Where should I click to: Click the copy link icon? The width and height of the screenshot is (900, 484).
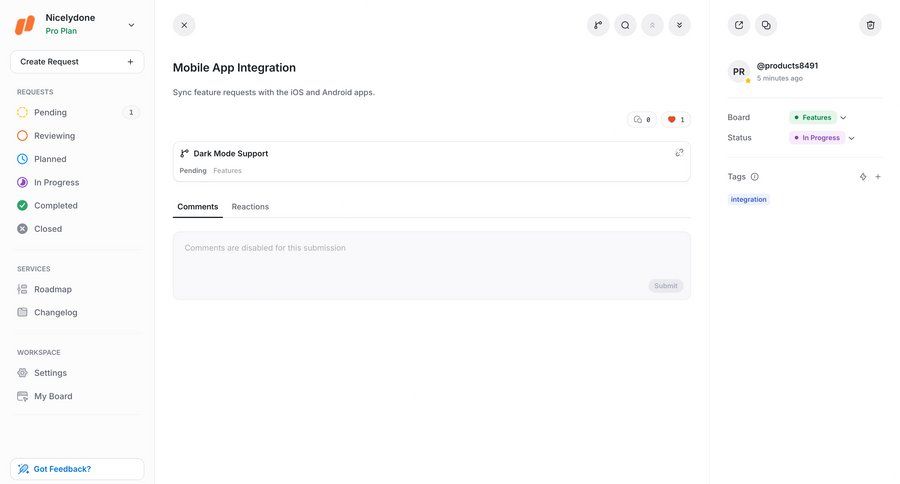[766, 25]
